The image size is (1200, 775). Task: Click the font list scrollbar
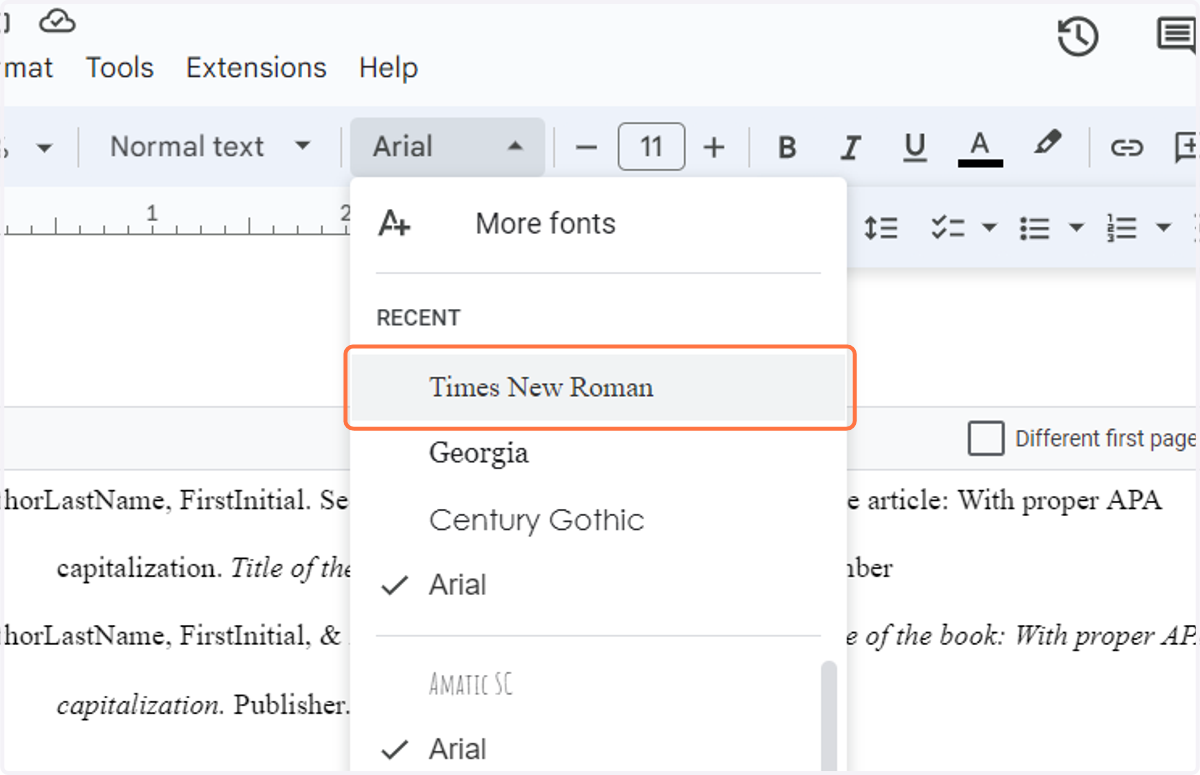pyautogui.click(x=829, y=716)
